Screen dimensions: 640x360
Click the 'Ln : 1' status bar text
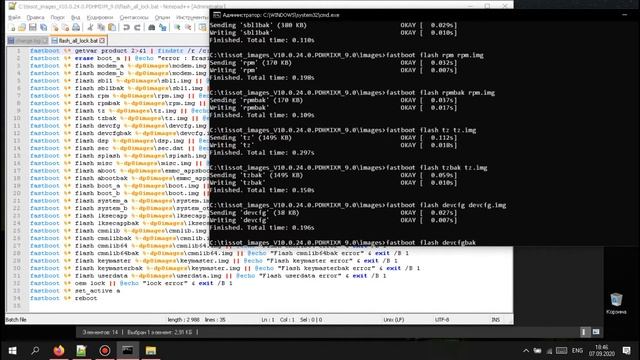[x=268, y=320]
